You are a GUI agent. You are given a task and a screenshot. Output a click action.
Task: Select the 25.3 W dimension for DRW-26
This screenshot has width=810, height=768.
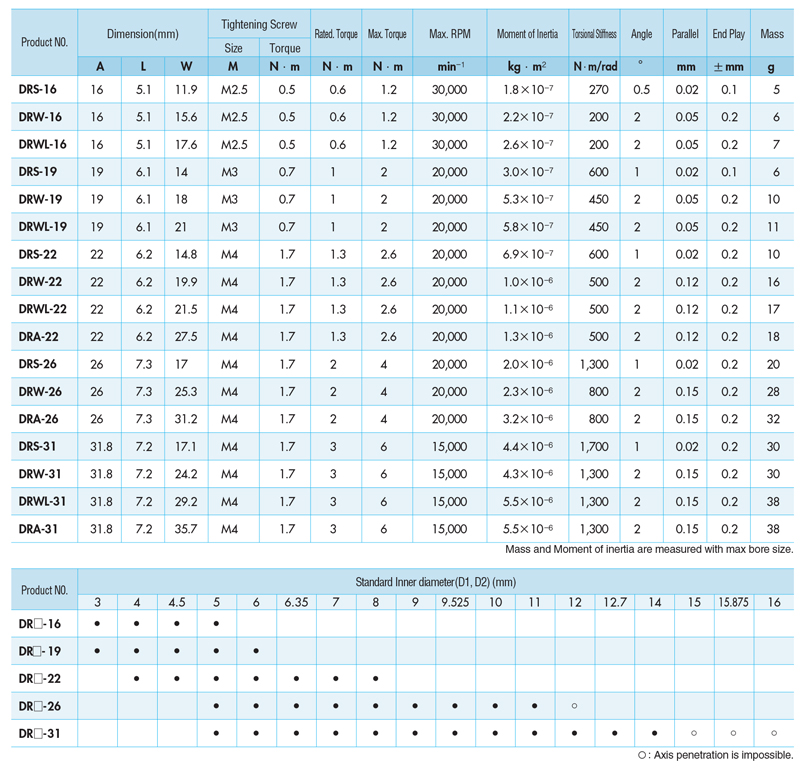point(186,391)
